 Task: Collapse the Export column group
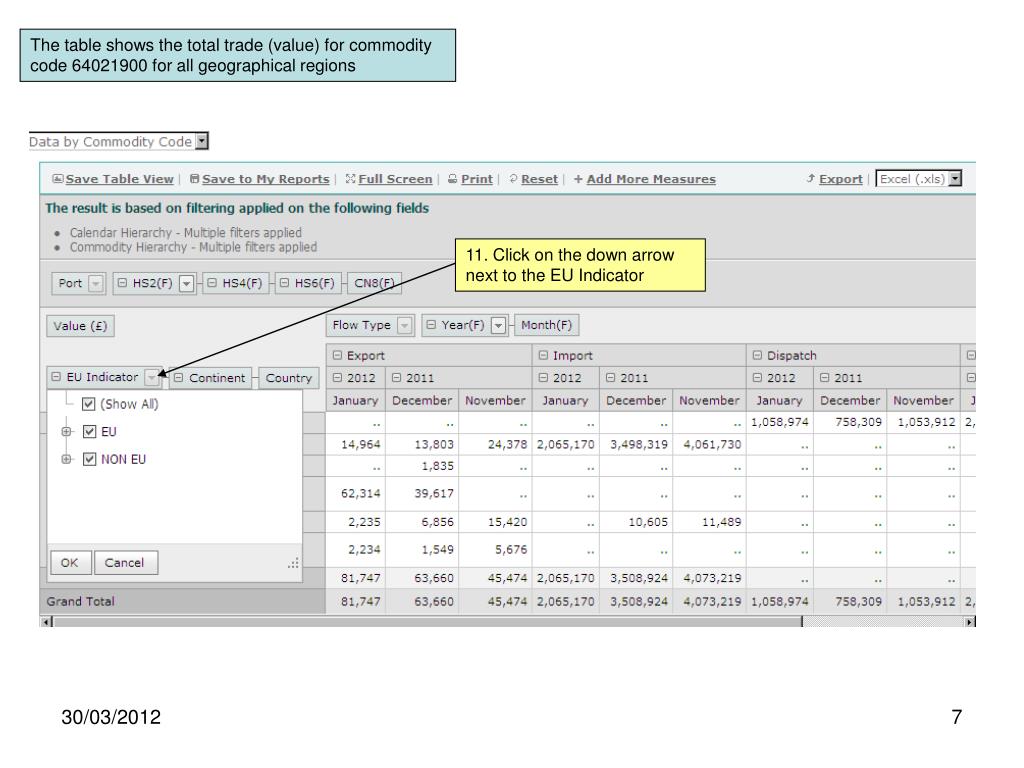pyautogui.click(x=337, y=355)
